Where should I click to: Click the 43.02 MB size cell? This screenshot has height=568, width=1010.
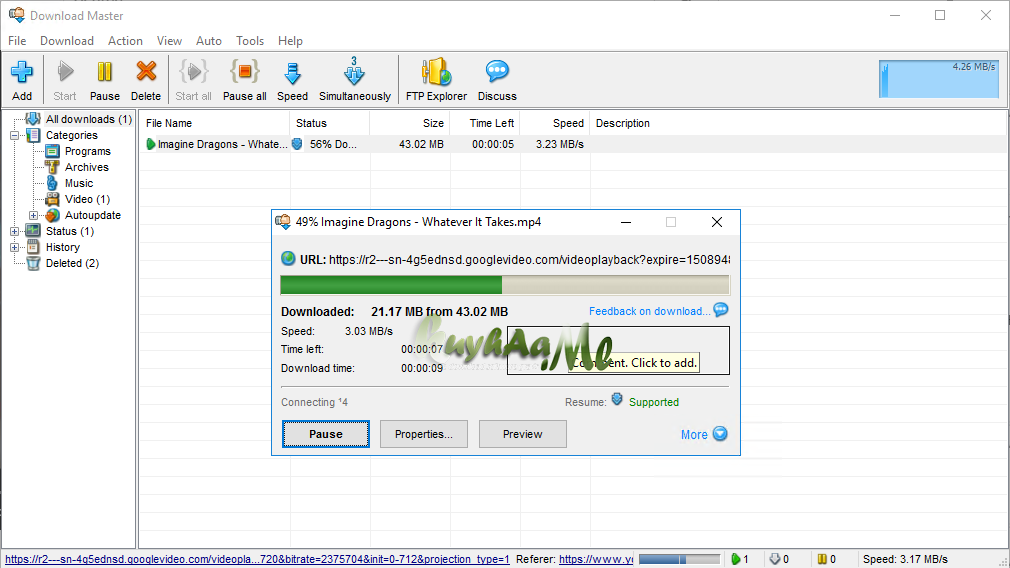tap(421, 144)
